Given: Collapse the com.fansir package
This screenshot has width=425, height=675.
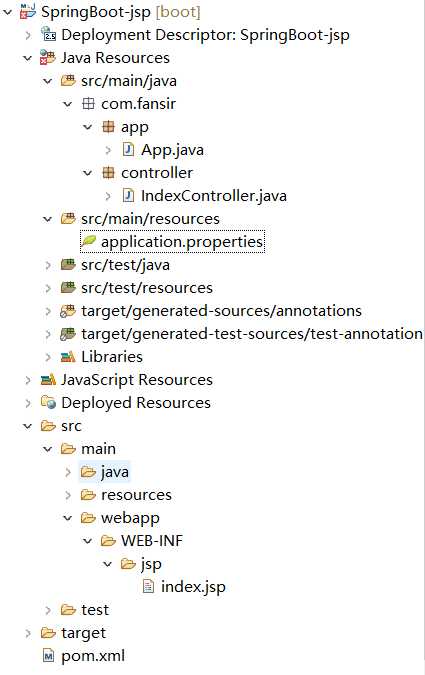Looking at the screenshot, I should tap(68, 104).
